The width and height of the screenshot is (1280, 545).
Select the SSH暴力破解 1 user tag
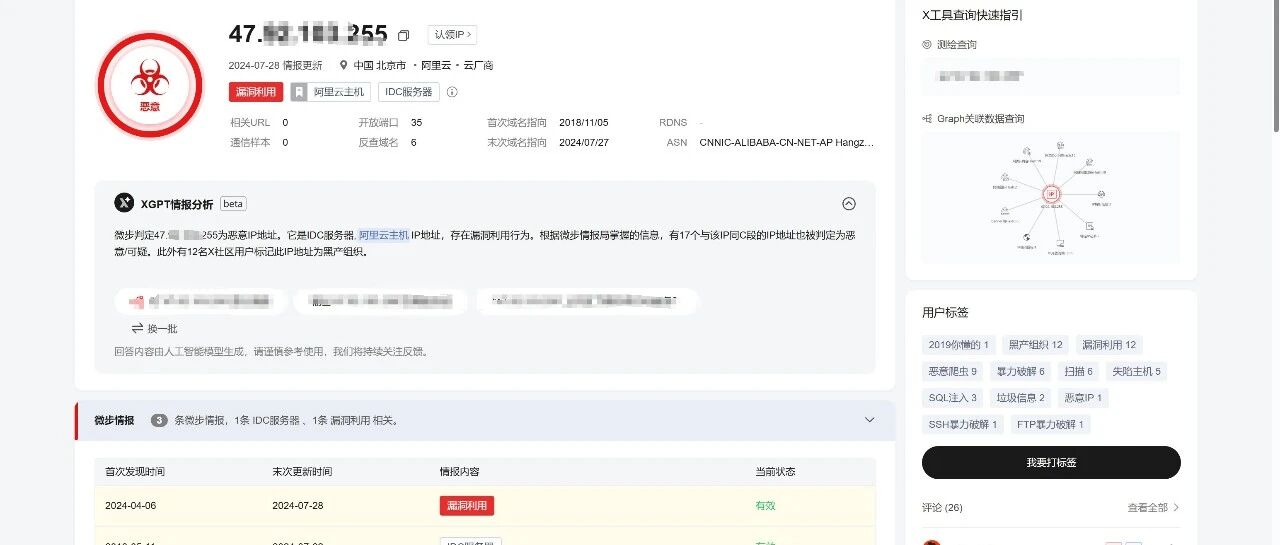click(964, 424)
